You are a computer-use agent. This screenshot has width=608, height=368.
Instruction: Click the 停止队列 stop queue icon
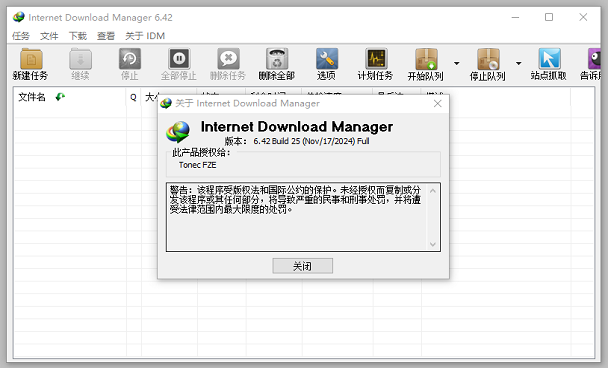pyautogui.click(x=488, y=59)
